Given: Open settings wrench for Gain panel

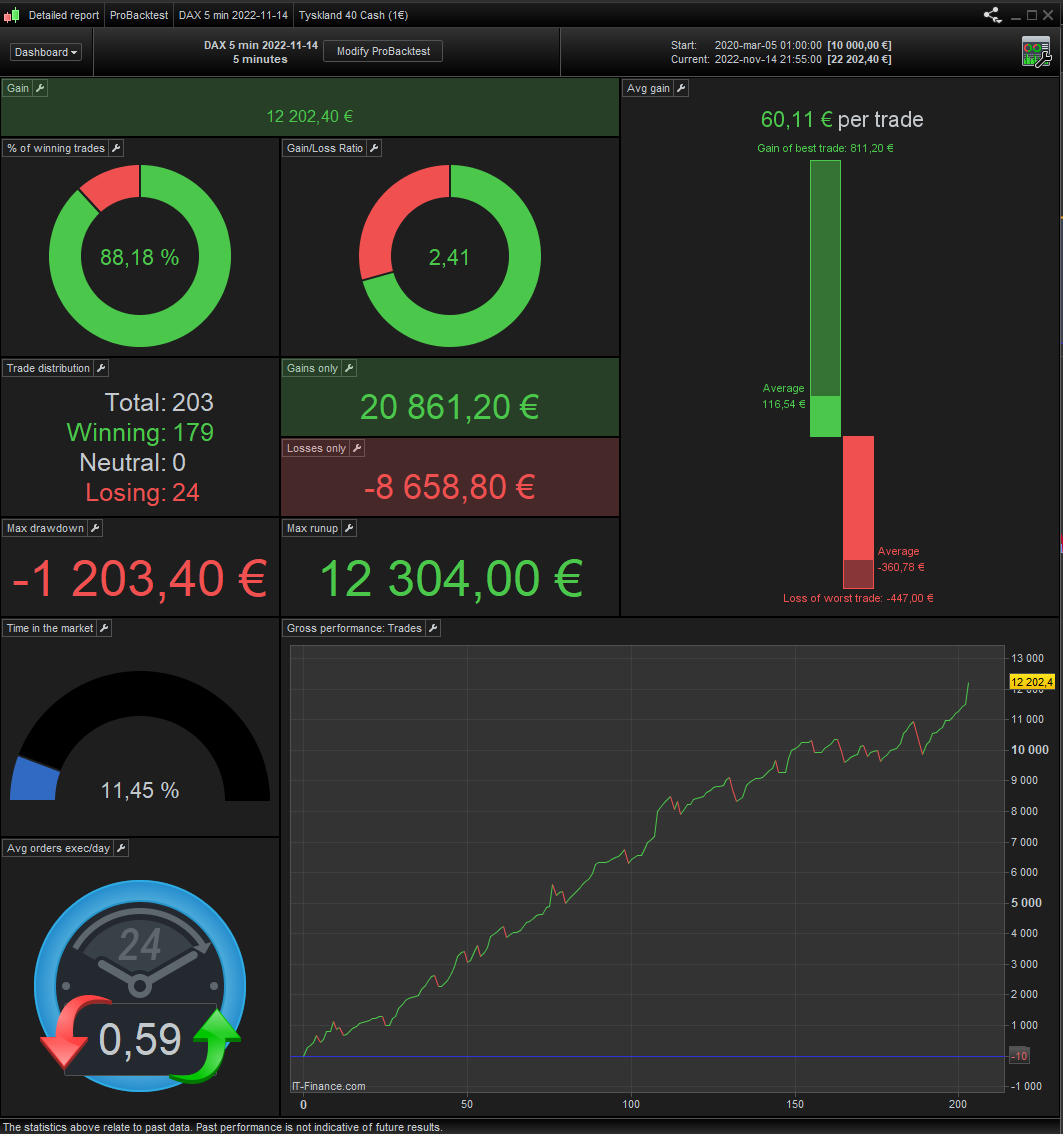Looking at the screenshot, I should pos(40,88).
